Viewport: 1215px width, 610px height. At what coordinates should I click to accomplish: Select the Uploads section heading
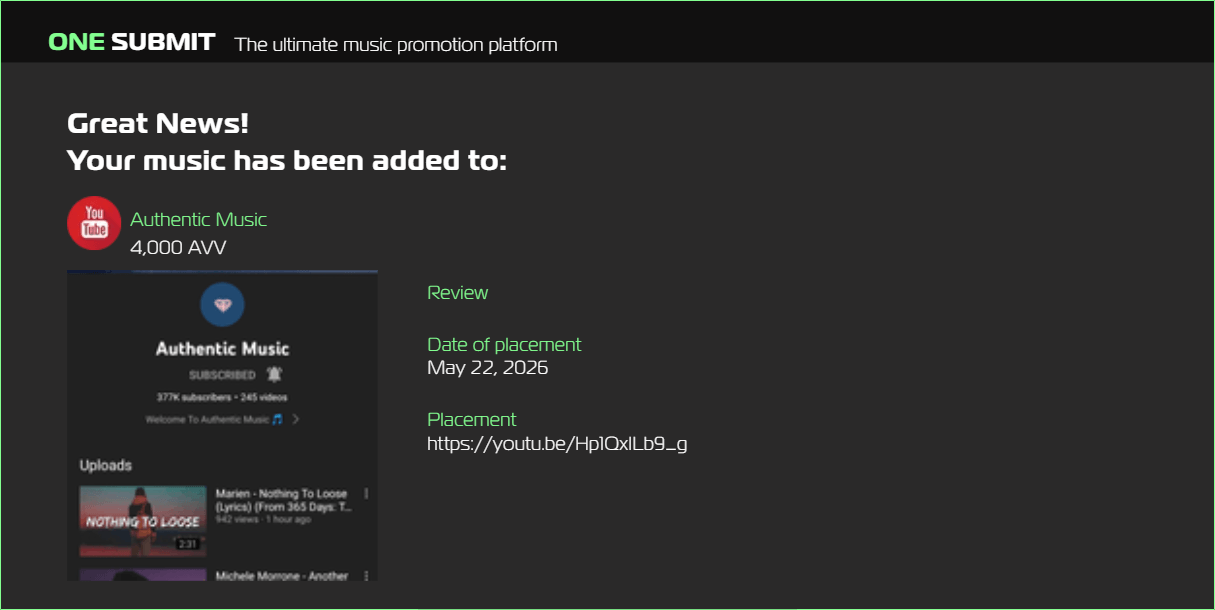(106, 465)
